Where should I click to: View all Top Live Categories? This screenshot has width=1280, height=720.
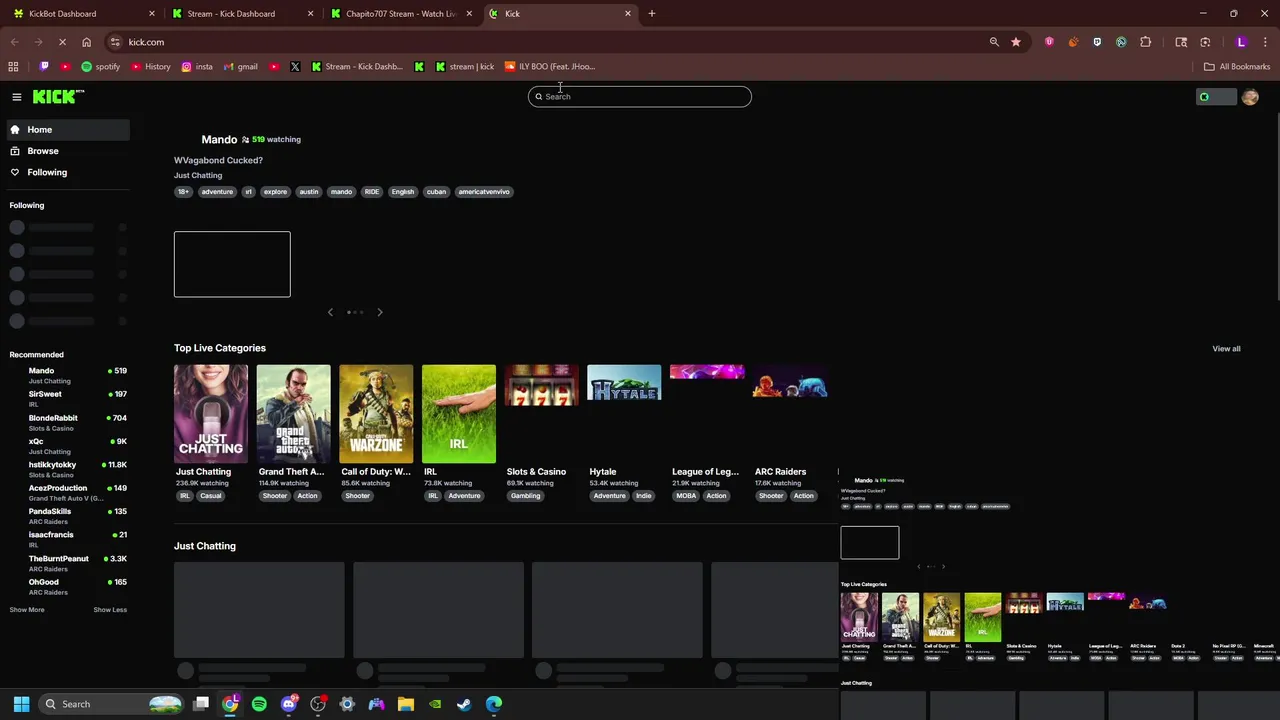1226,349
